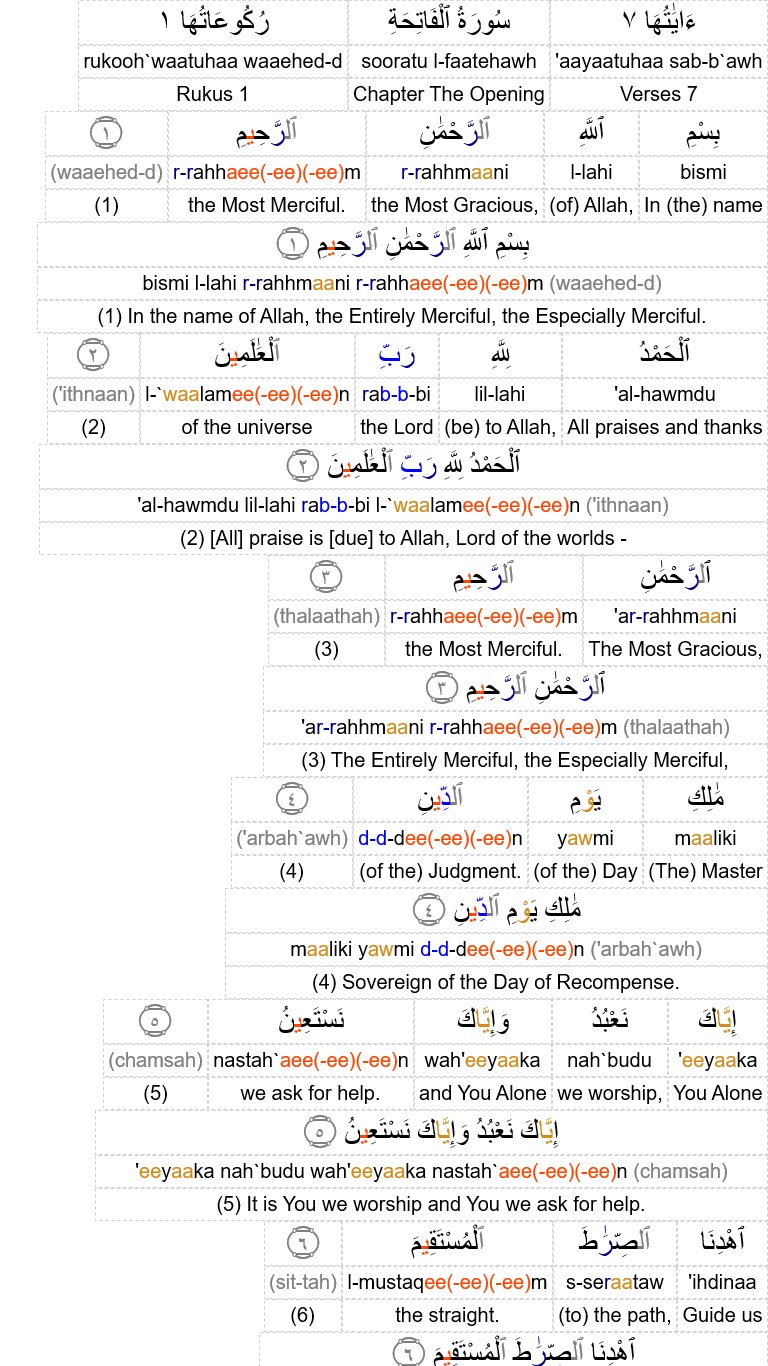Click the transliteration "maaliki"
This screenshot has height=1366, width=768.
pos(705,838)
